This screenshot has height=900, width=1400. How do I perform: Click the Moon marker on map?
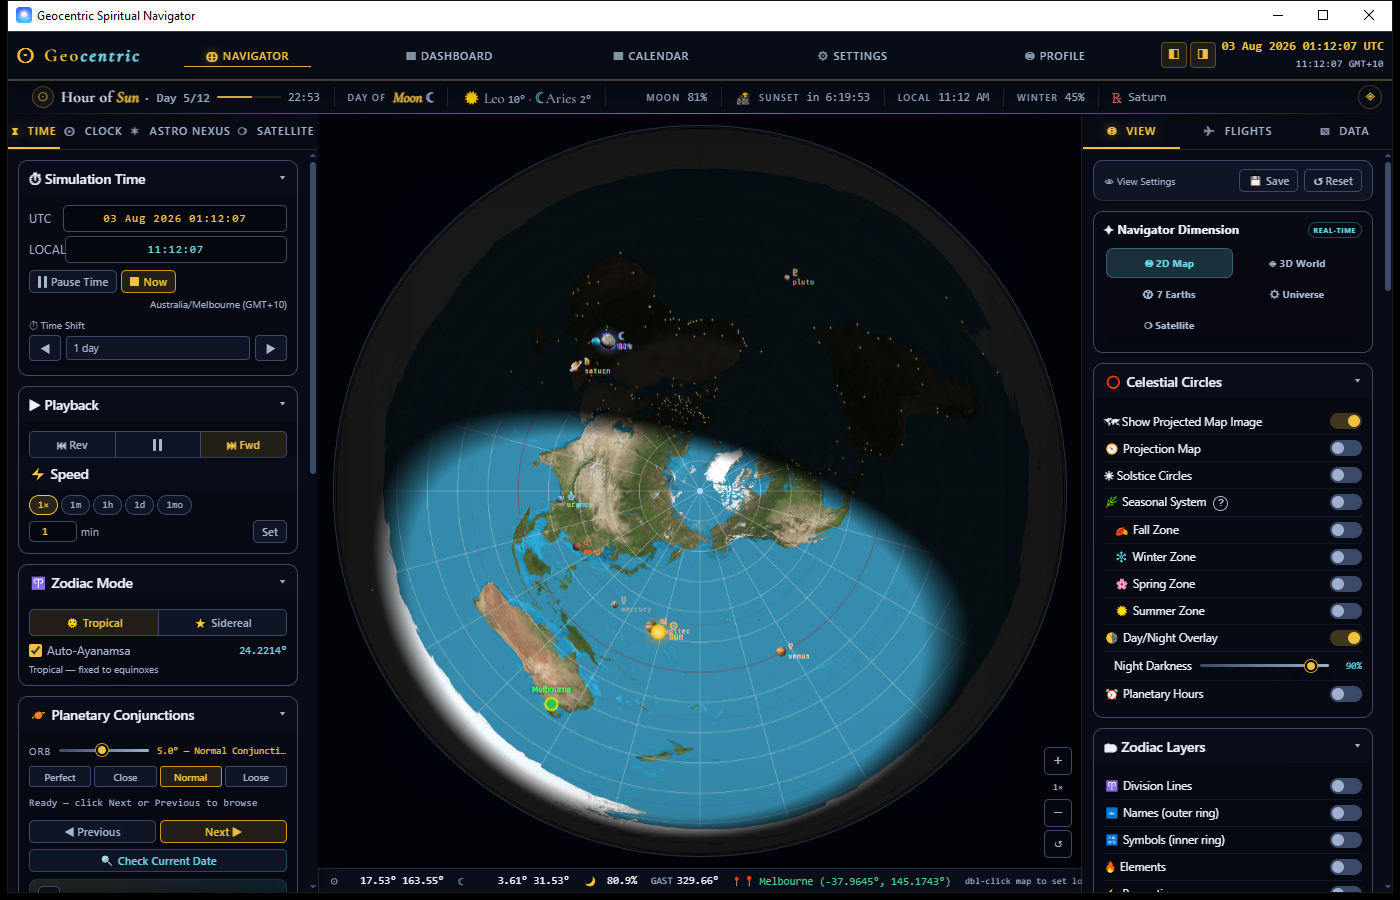coord(608,340)
